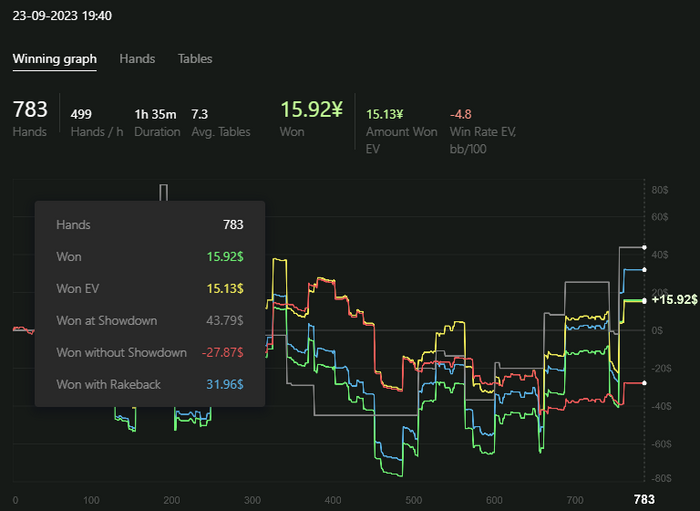The height and width of the screenshot is (511, 700).
Task: Click the red non-showdown line endpoint dot
Action: tap(644, 383)
